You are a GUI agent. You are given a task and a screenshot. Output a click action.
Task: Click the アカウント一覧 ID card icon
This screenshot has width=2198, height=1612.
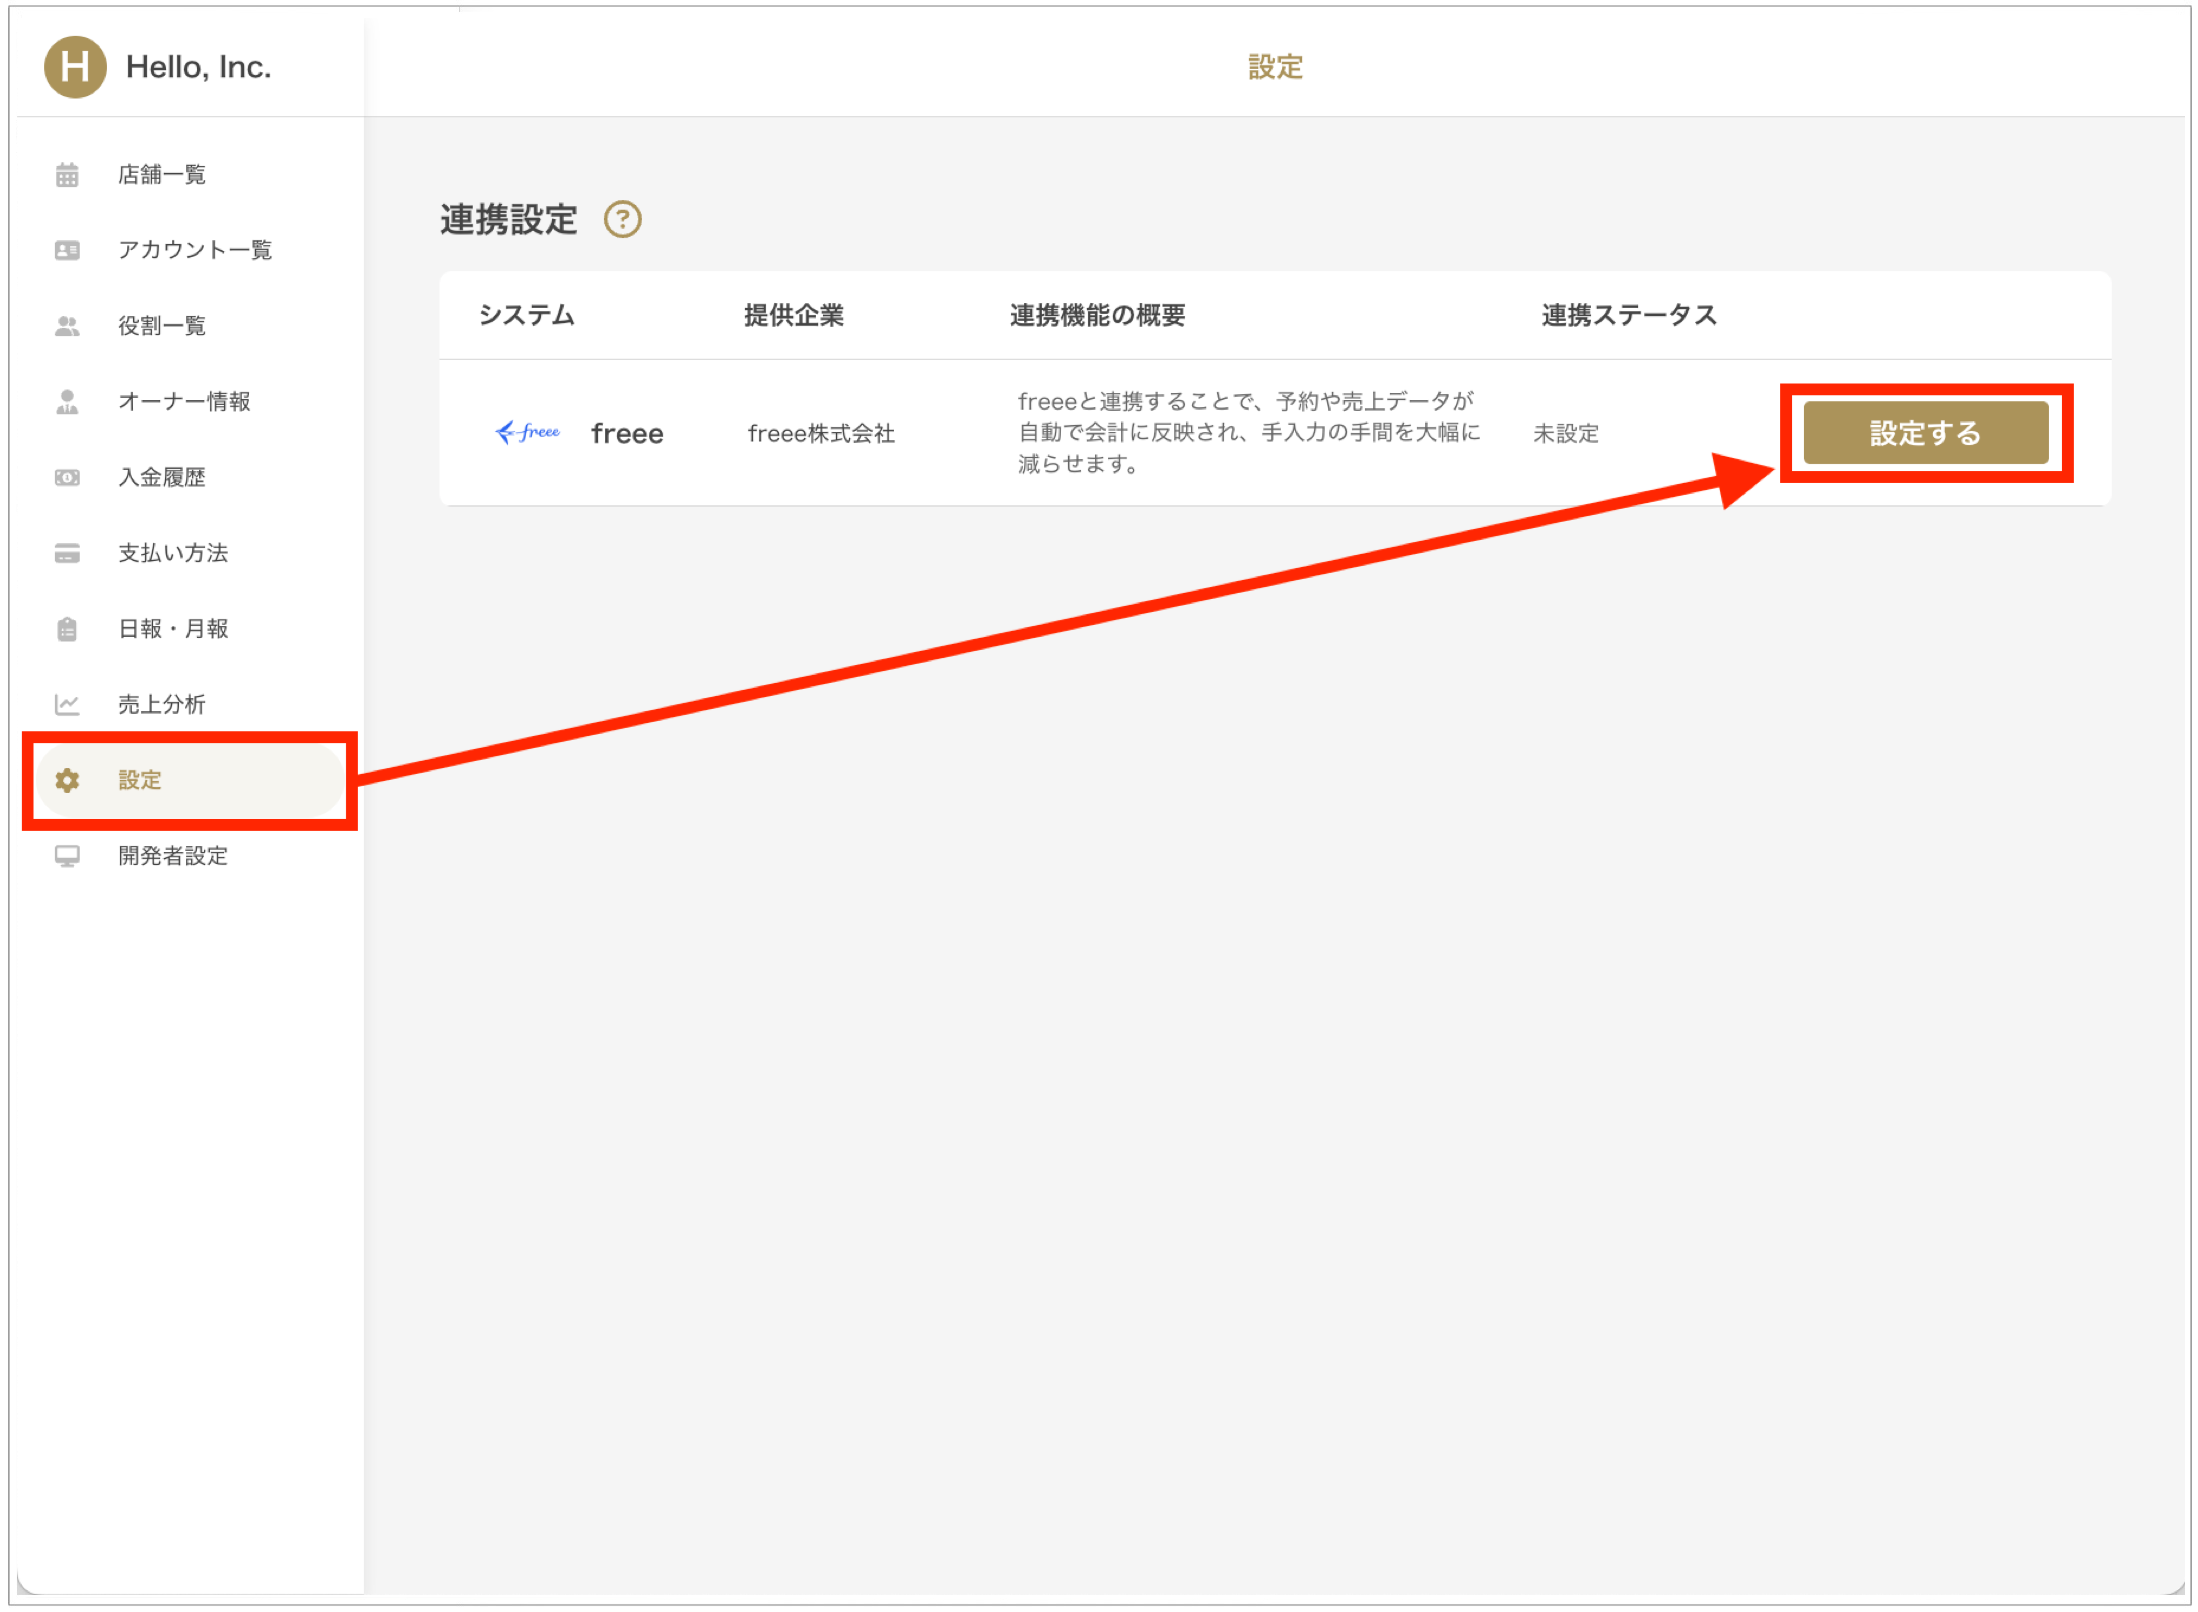tap(67, 250)
